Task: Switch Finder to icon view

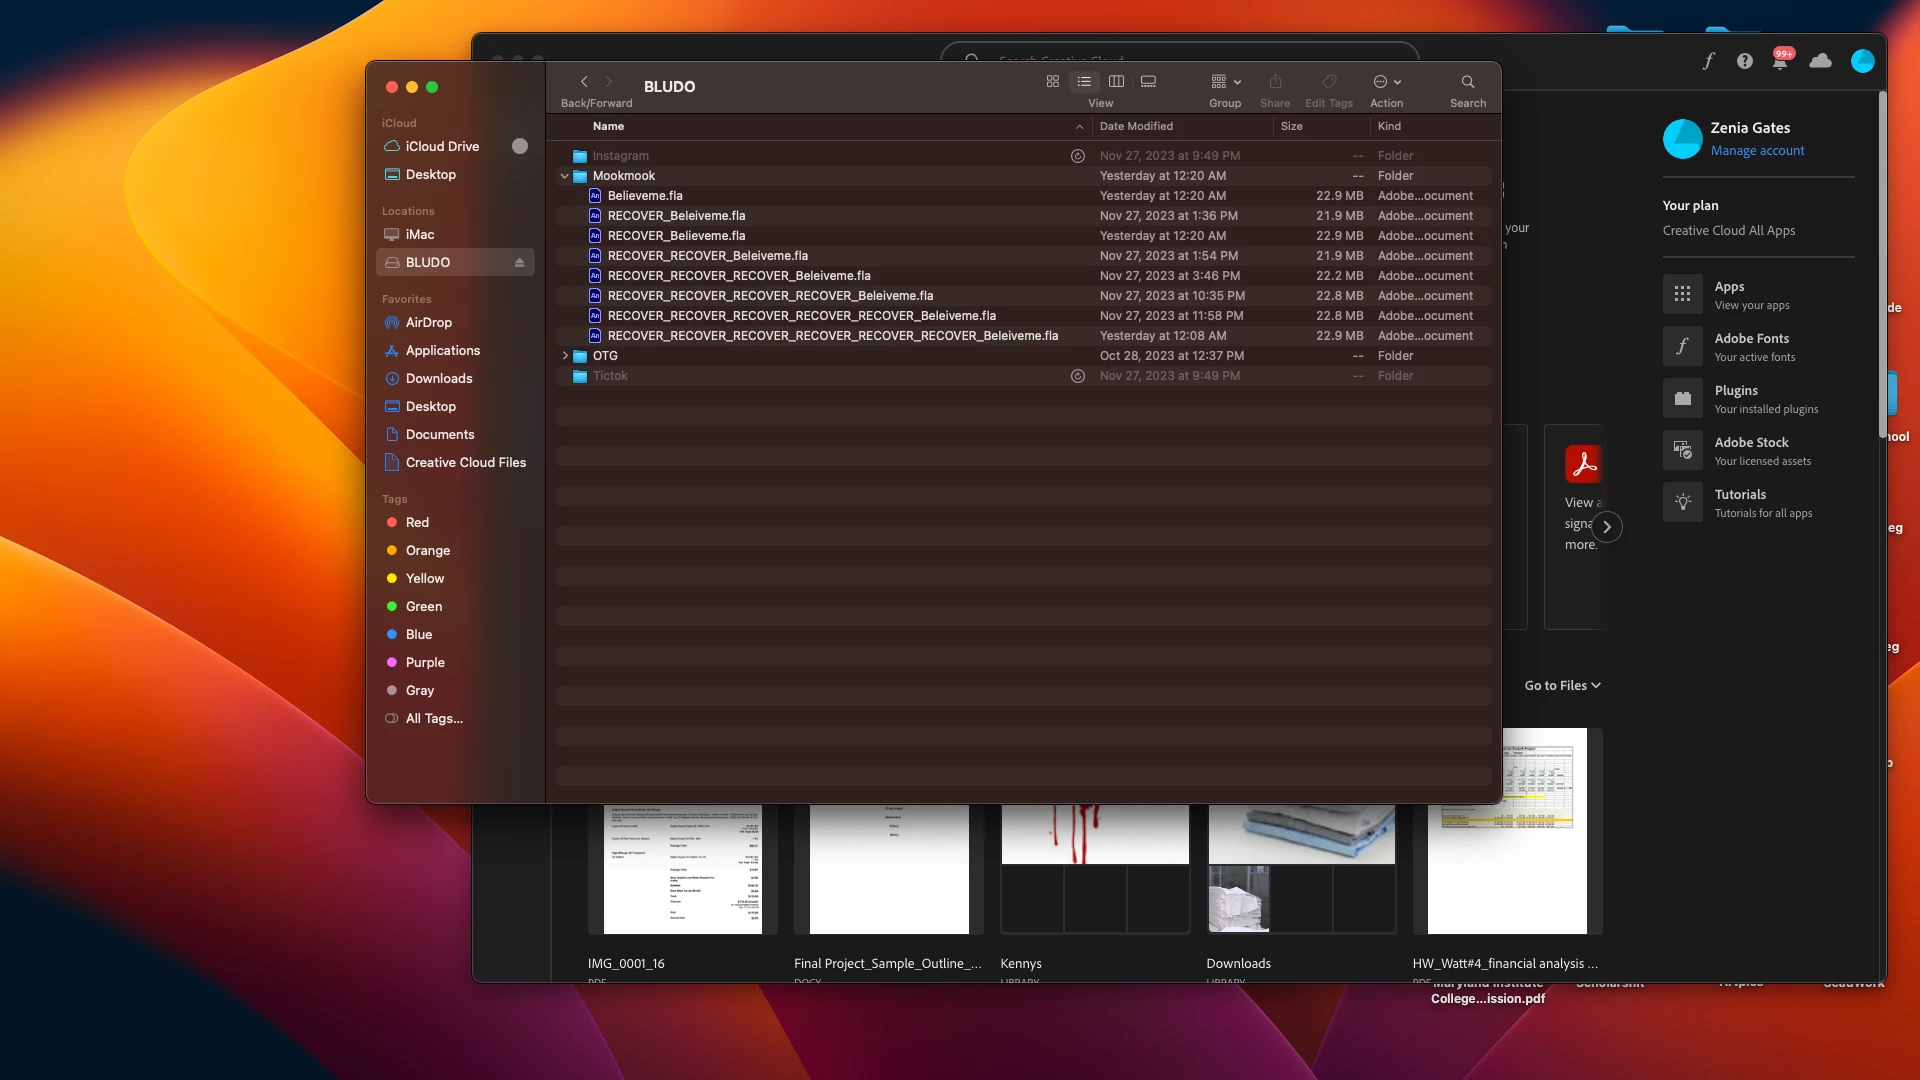Action: tap(1052, 82)
